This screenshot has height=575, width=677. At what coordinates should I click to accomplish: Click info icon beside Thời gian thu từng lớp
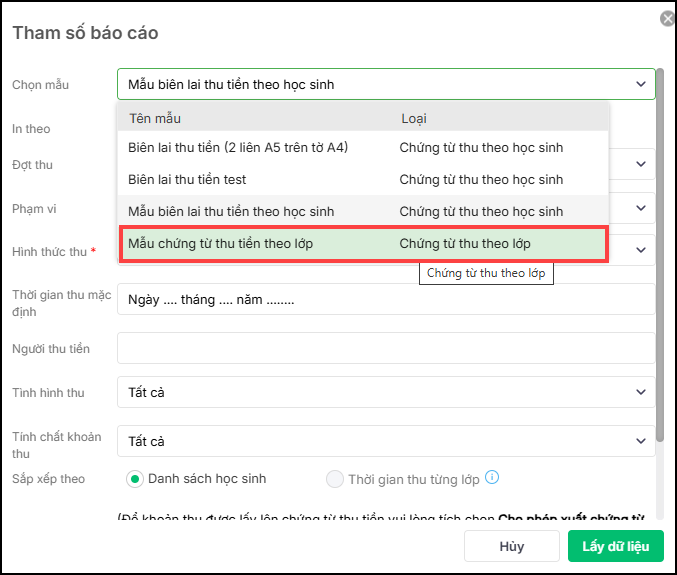point(492,478)
